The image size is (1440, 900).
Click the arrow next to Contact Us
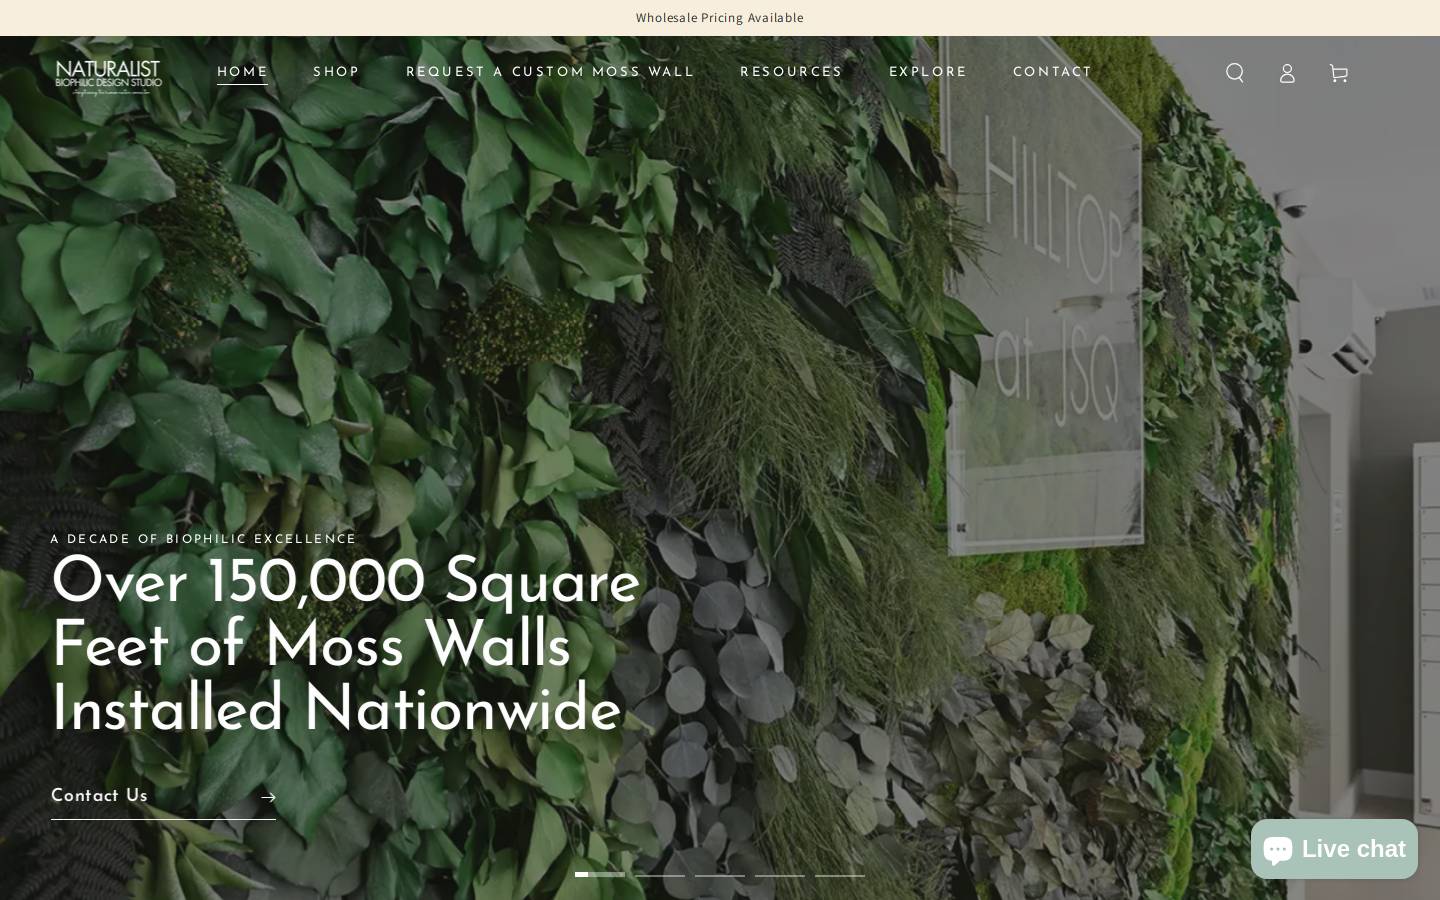pyautogui.click(x=268, y=798)
